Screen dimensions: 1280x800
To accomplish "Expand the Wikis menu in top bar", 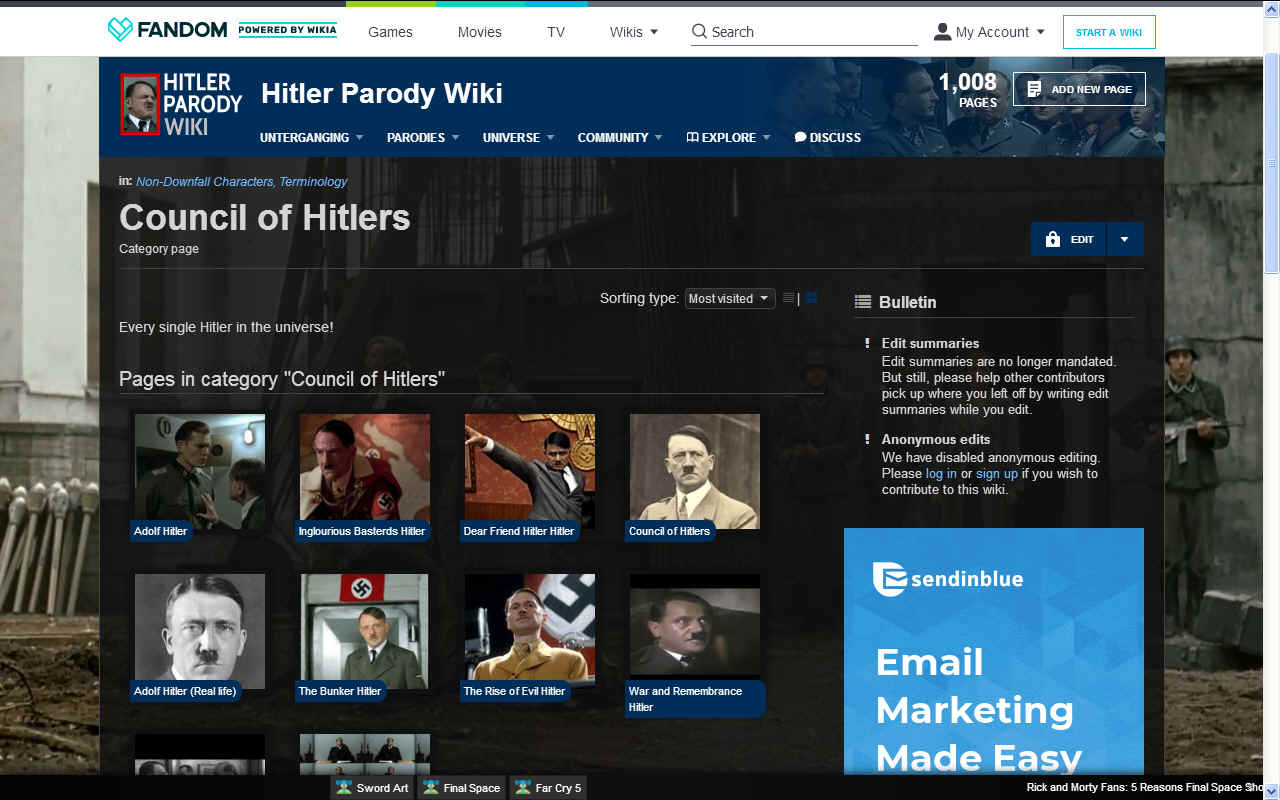I will 634,32.
